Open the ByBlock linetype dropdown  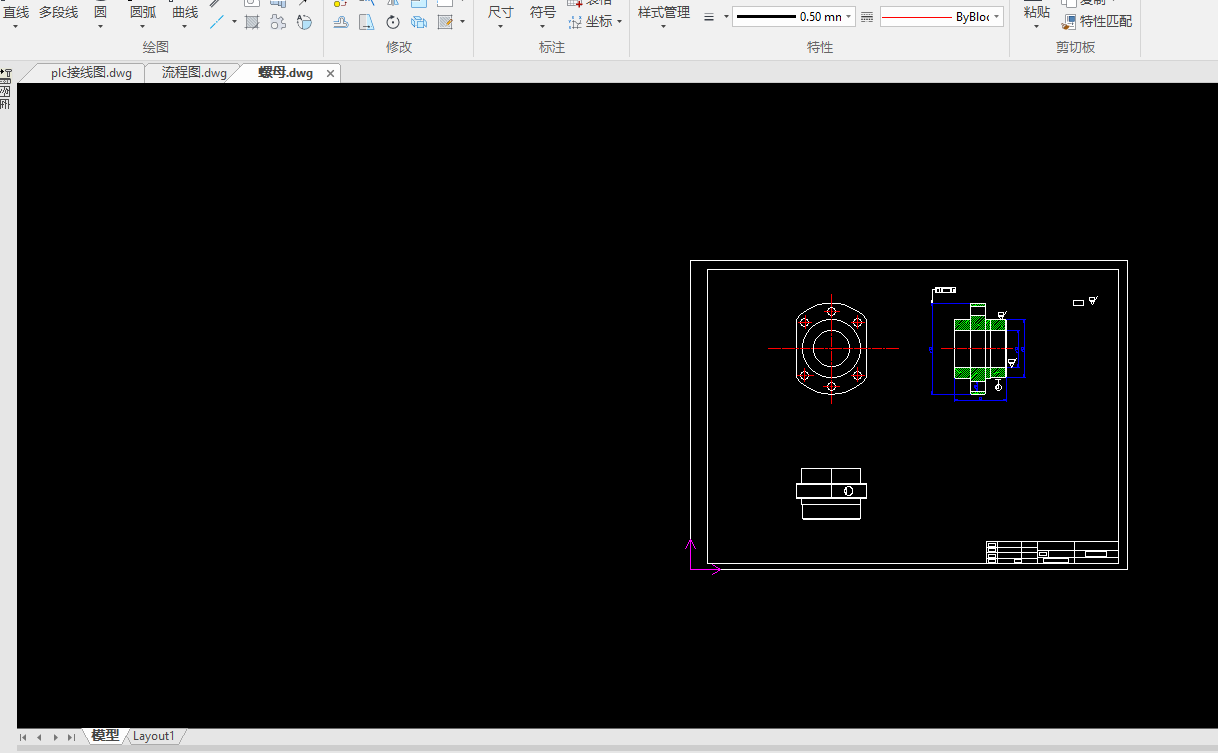[x=942, y=17]
